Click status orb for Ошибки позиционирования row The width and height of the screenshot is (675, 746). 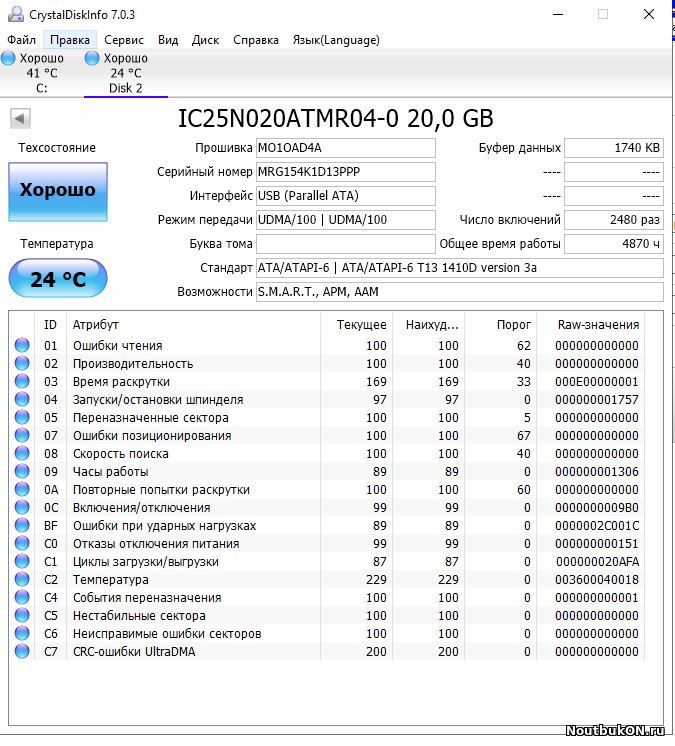tap(22, 435)
